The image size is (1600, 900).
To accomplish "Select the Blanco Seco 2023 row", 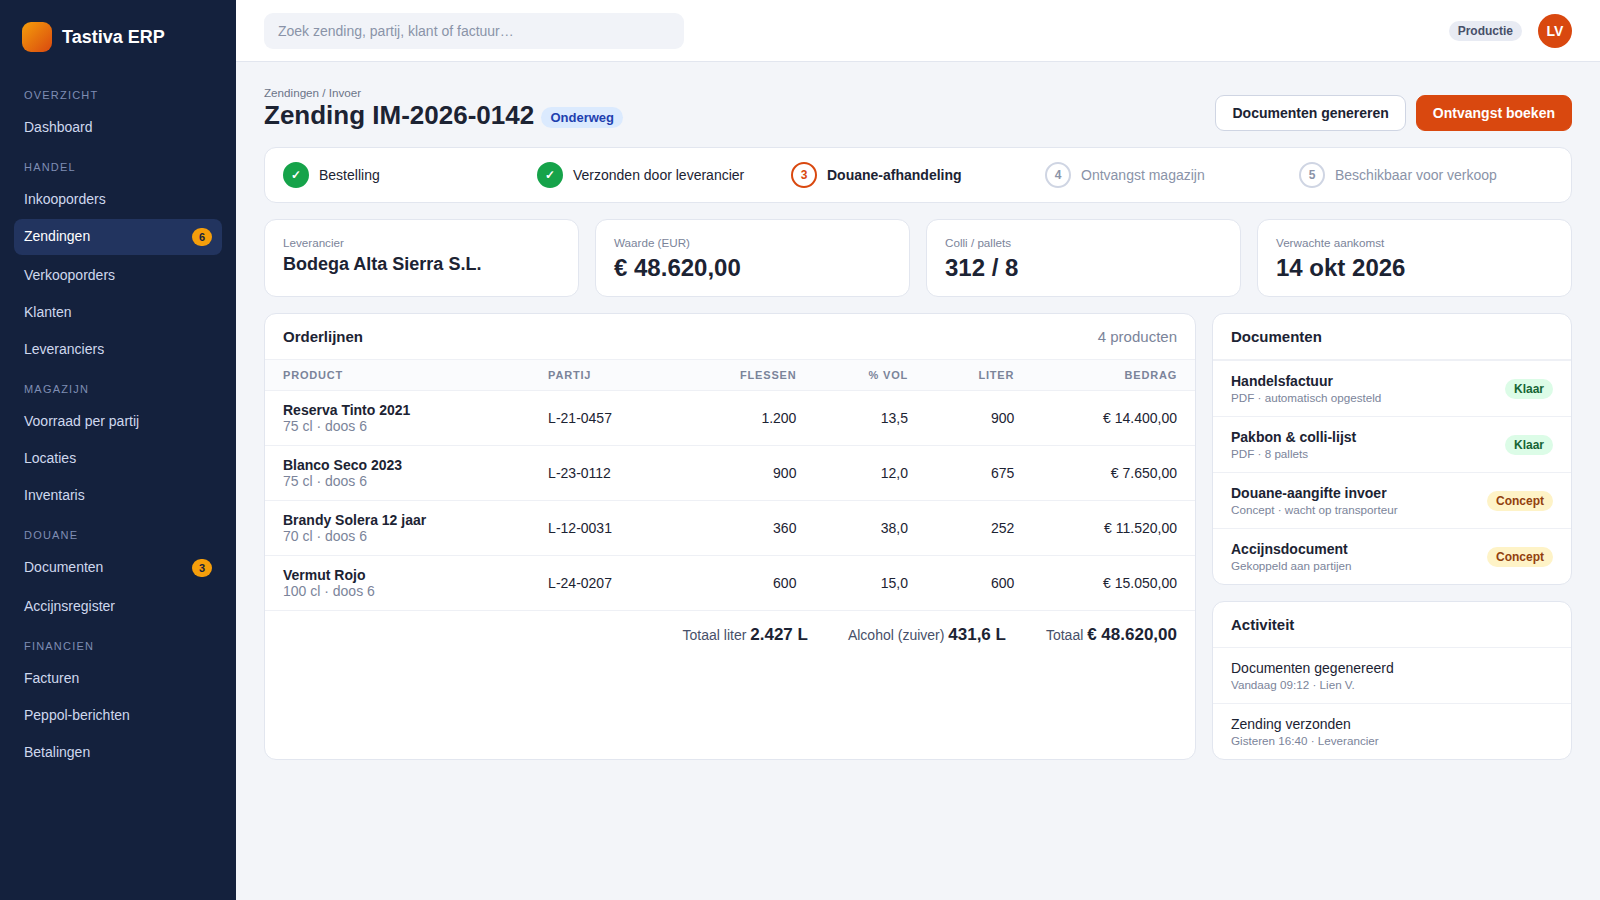I will pos(730,473).
